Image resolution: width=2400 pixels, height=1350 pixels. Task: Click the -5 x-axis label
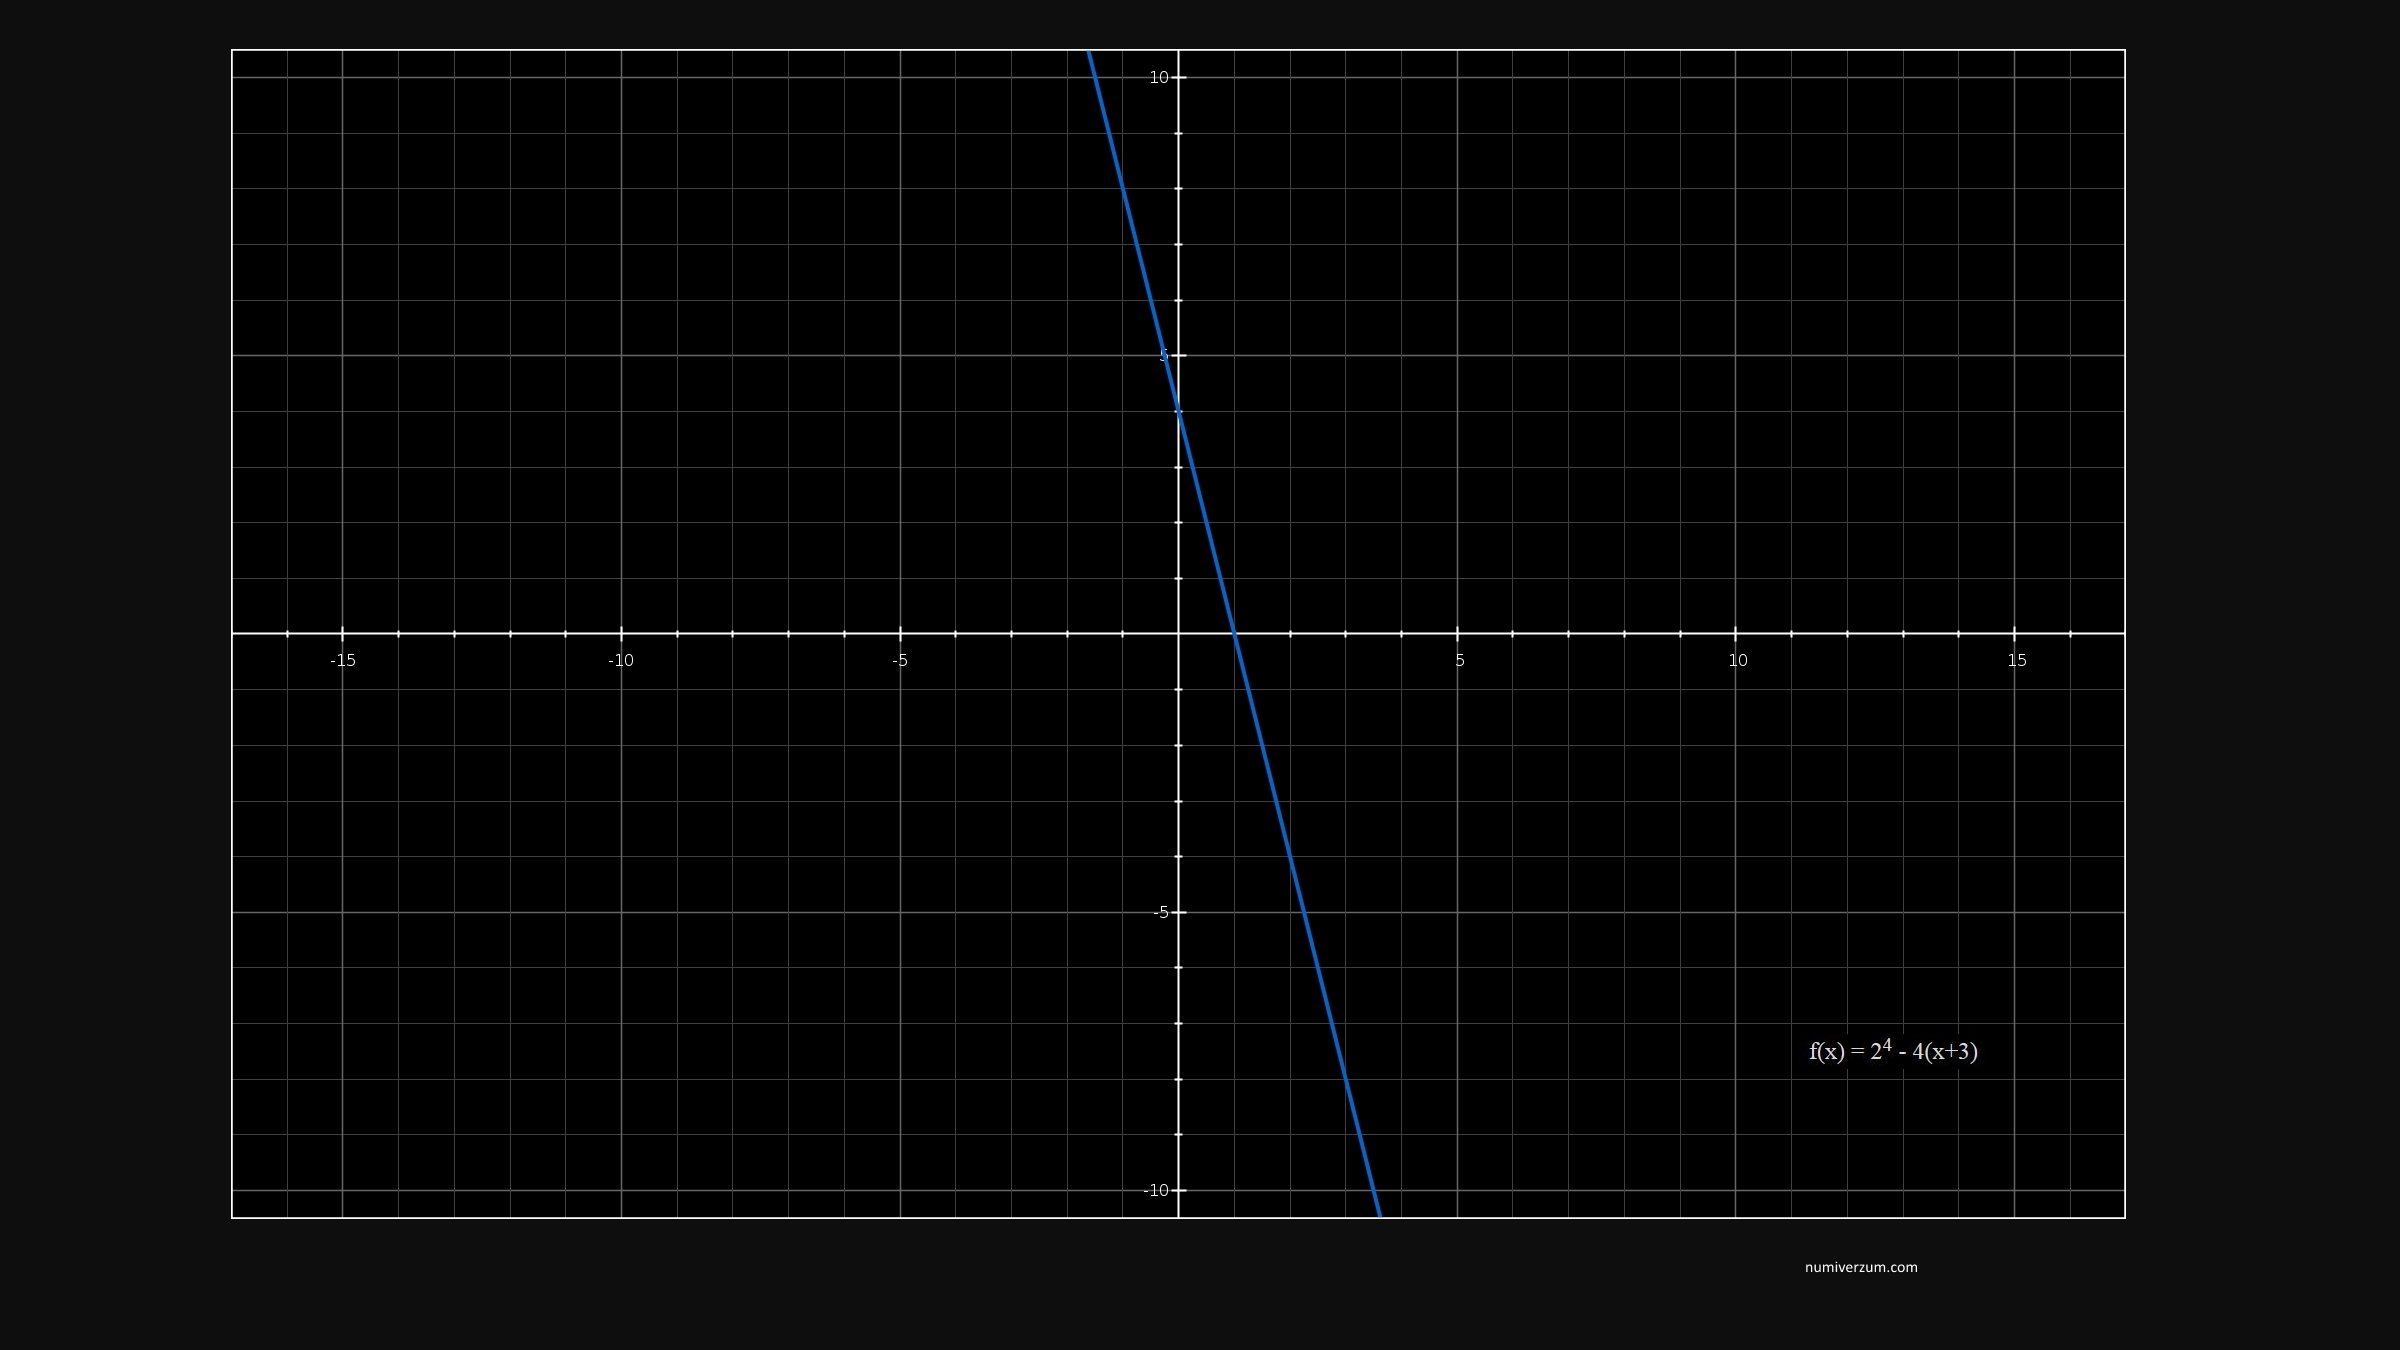(900, 661)
